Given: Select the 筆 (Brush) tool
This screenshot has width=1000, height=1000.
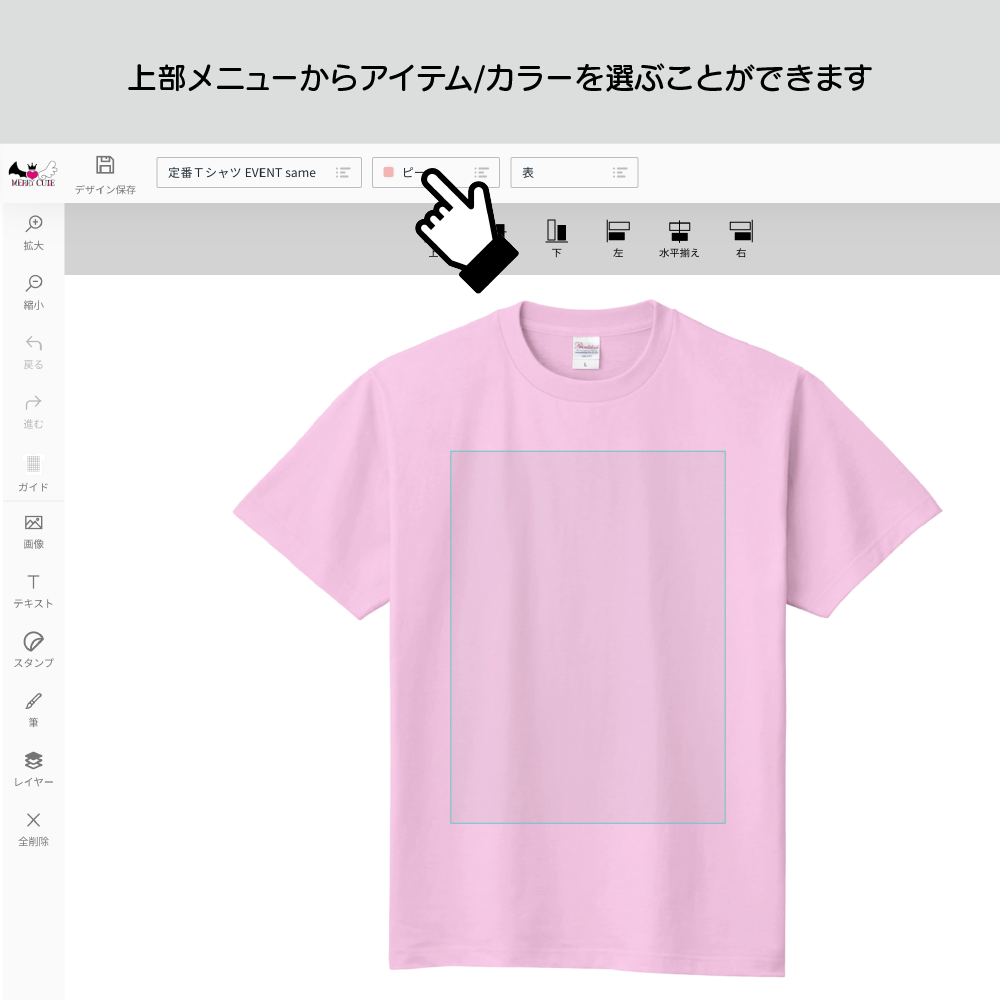Looking at the screenshot, I should 33,710.
